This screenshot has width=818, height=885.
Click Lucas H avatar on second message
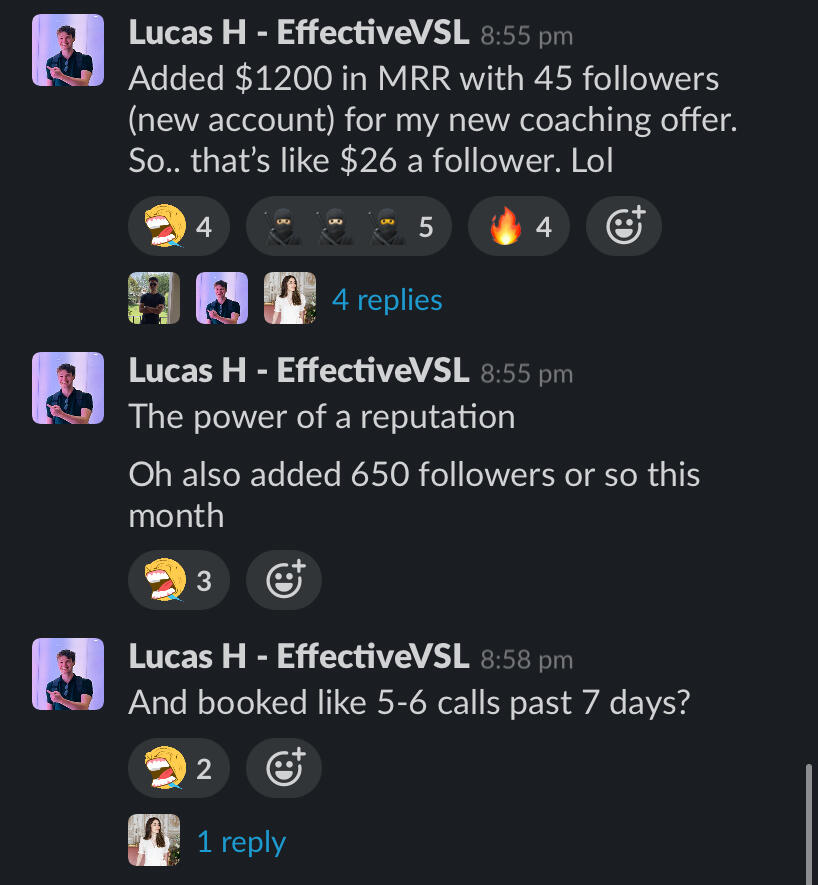68,388
